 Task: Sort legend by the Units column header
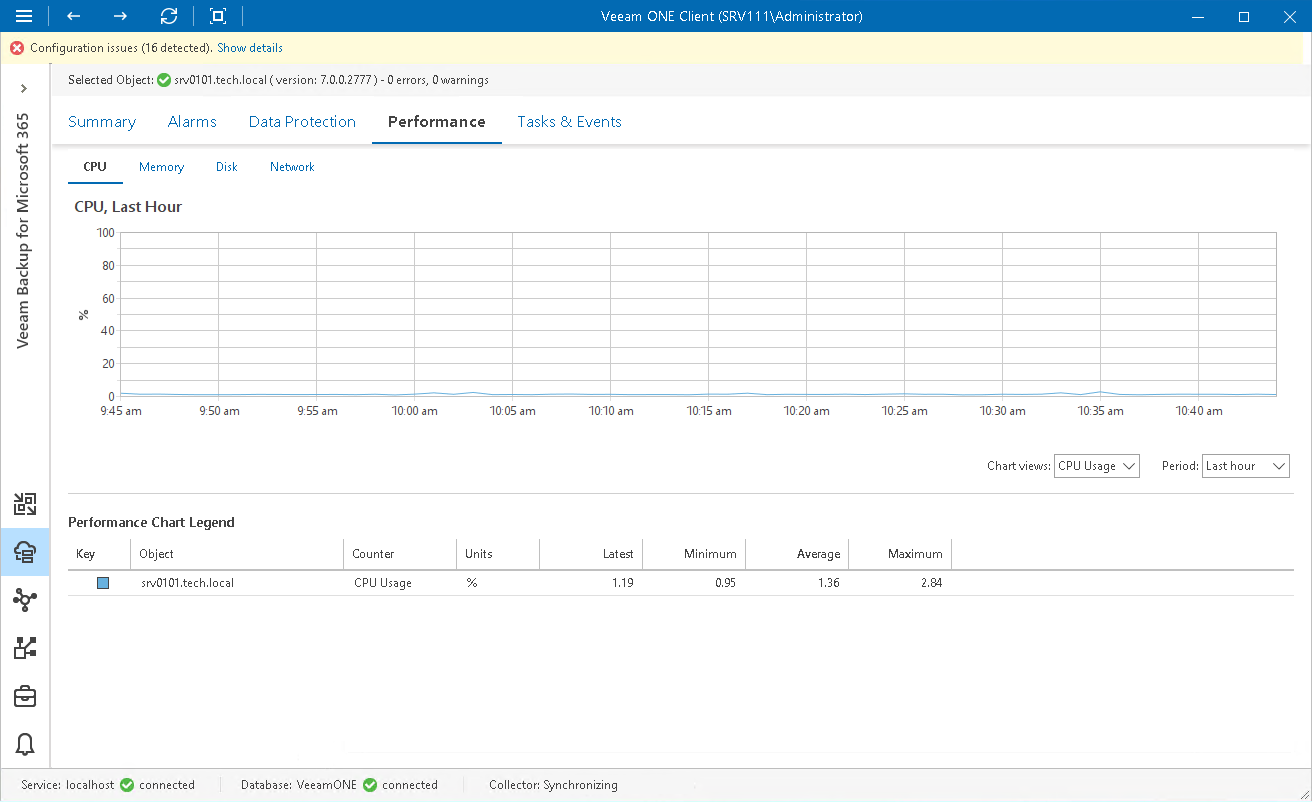click(498, 554)
